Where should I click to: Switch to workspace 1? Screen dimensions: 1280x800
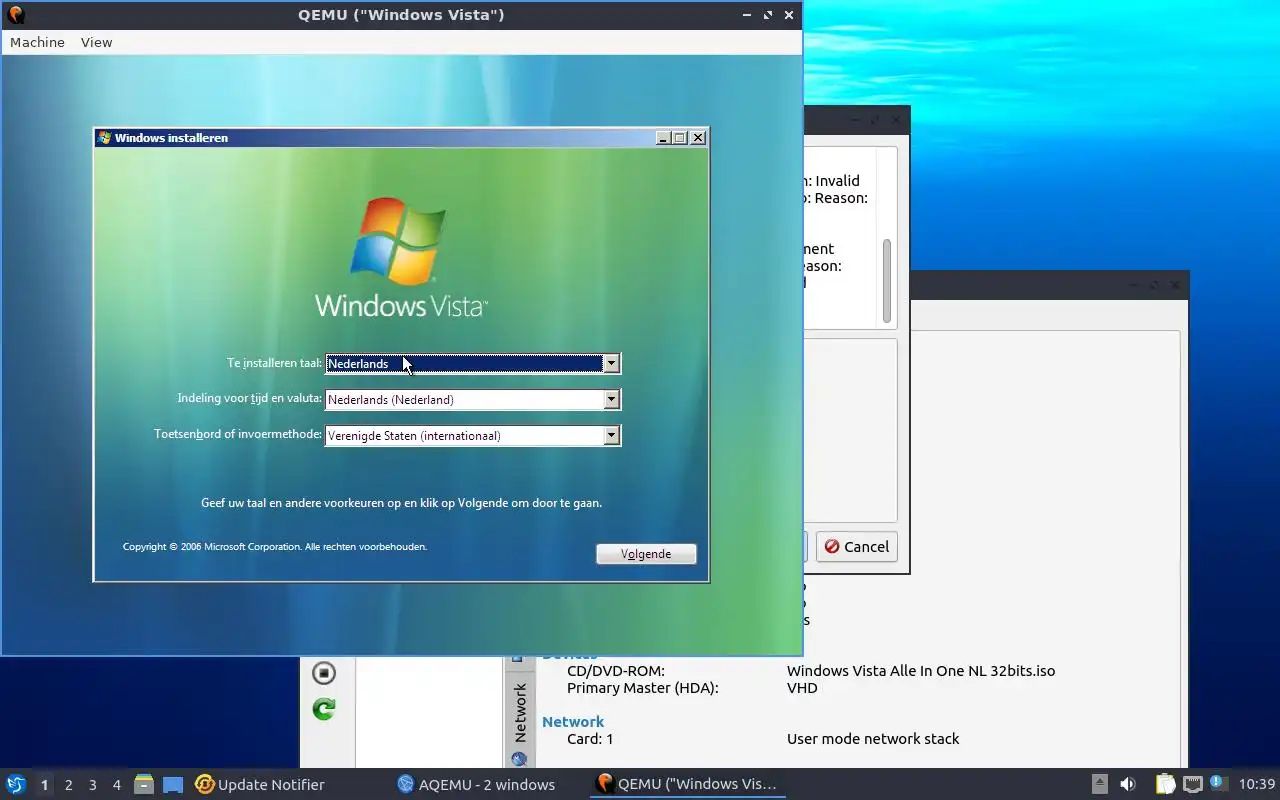pyautogui.click(x=44, y=785)
